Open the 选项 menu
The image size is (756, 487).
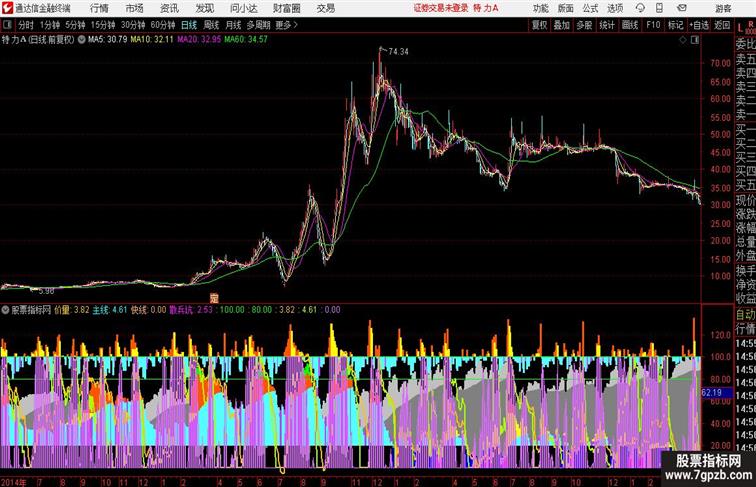615,8
